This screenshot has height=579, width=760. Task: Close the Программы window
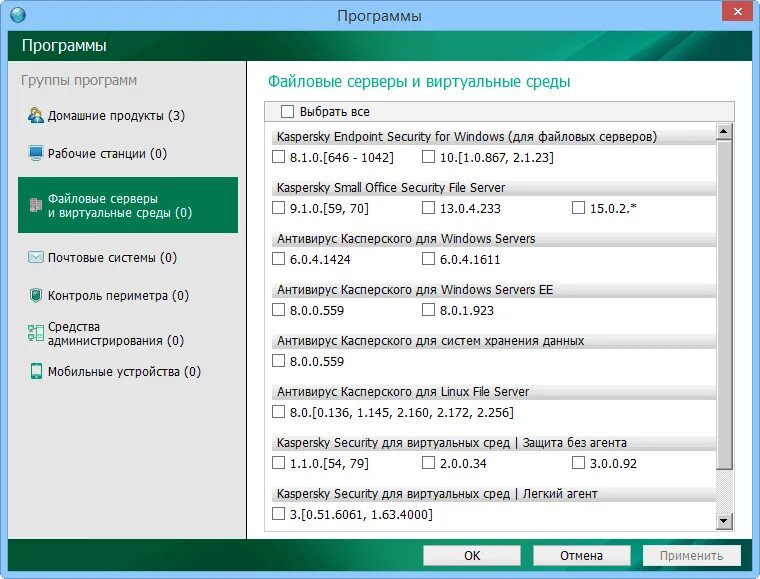click(x=737, y=11)
